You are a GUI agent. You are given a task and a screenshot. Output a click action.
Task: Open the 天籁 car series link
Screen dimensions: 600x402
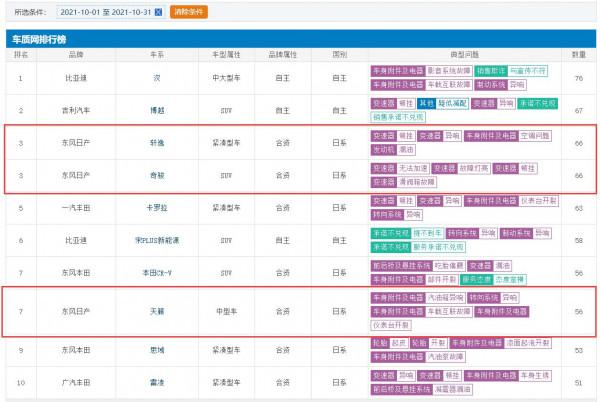(x=156, y=312)
